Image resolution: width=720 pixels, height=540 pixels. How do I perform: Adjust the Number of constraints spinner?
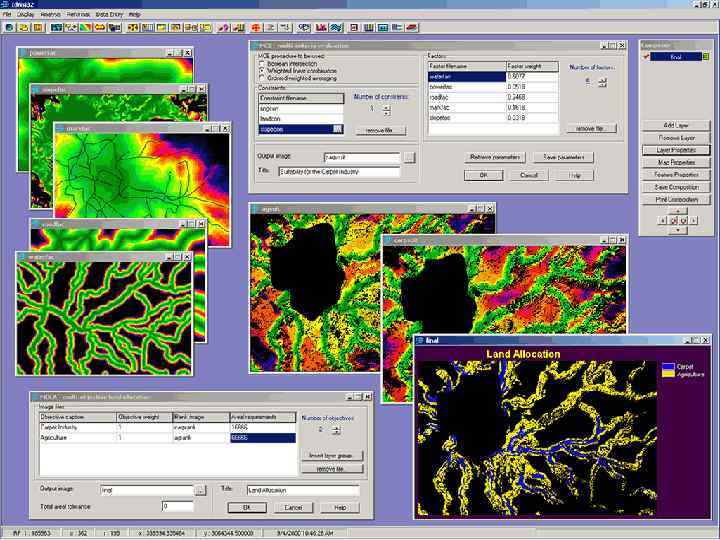coord(387,109)
